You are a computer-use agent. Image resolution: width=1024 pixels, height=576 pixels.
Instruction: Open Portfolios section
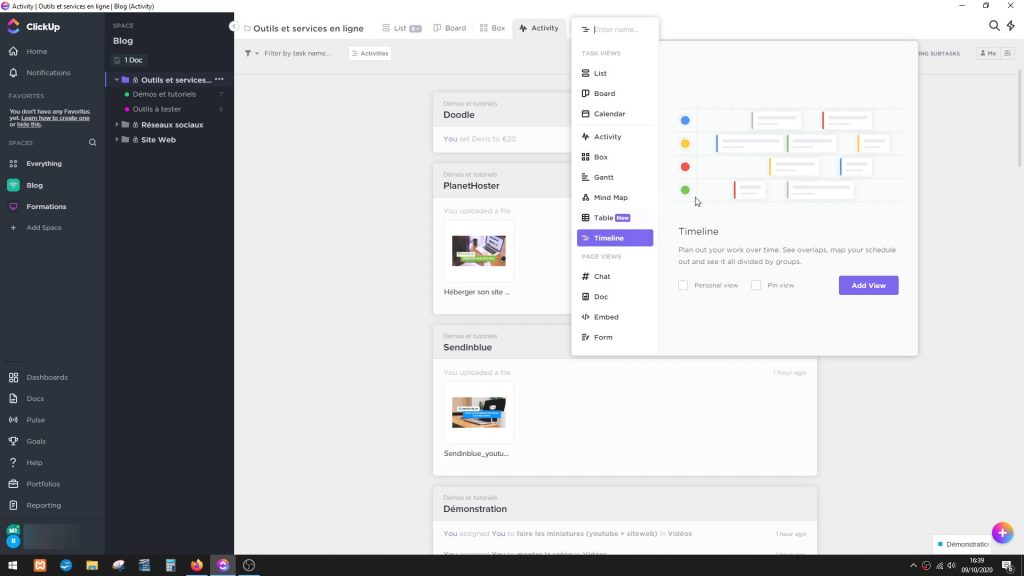coord(34,484)
